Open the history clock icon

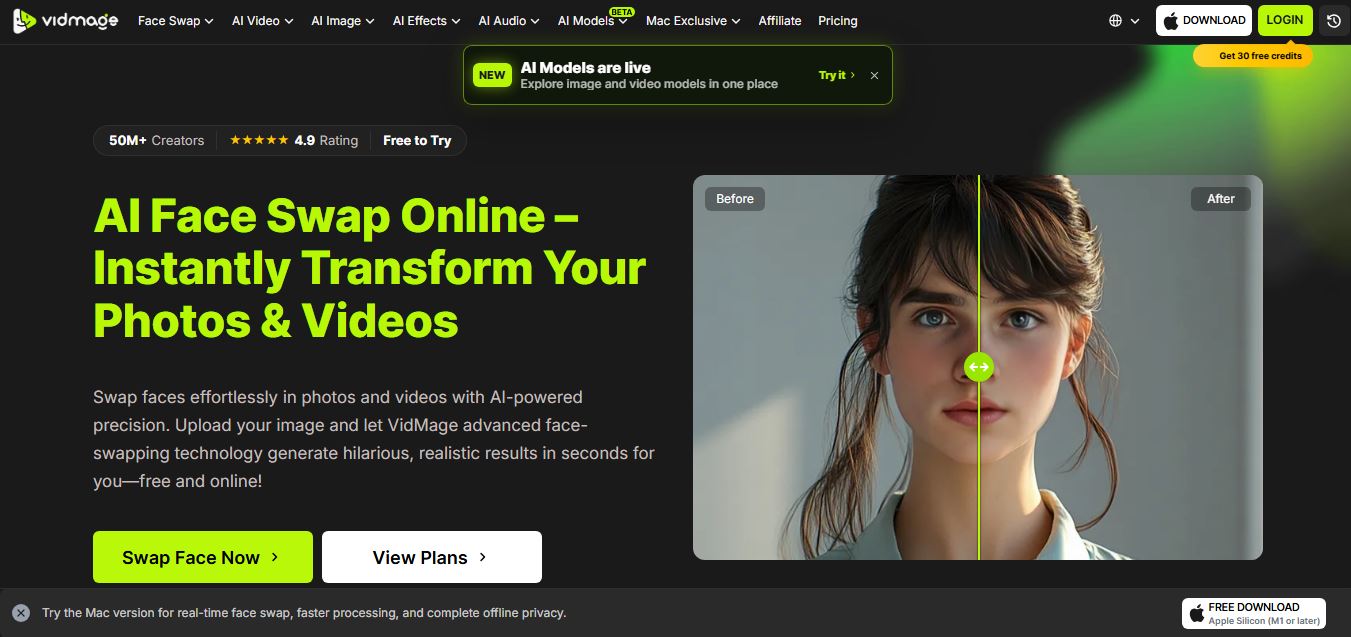click(1333, 20)
